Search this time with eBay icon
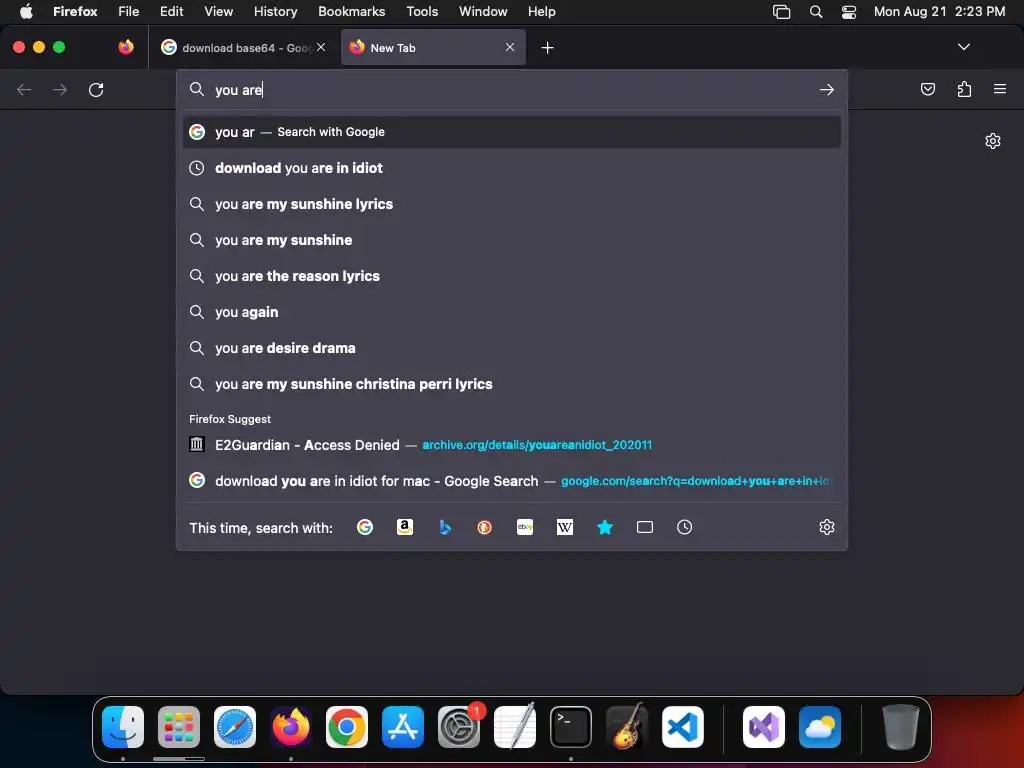1024x768 pixels. tap(525, 527)
